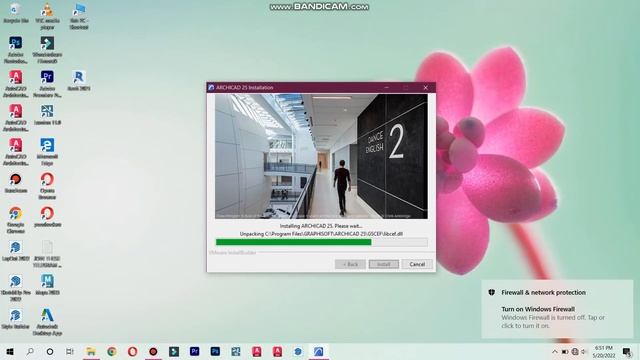Click the grayed-out Back button
The image size is (640, 360).
[x=350, y=264]
